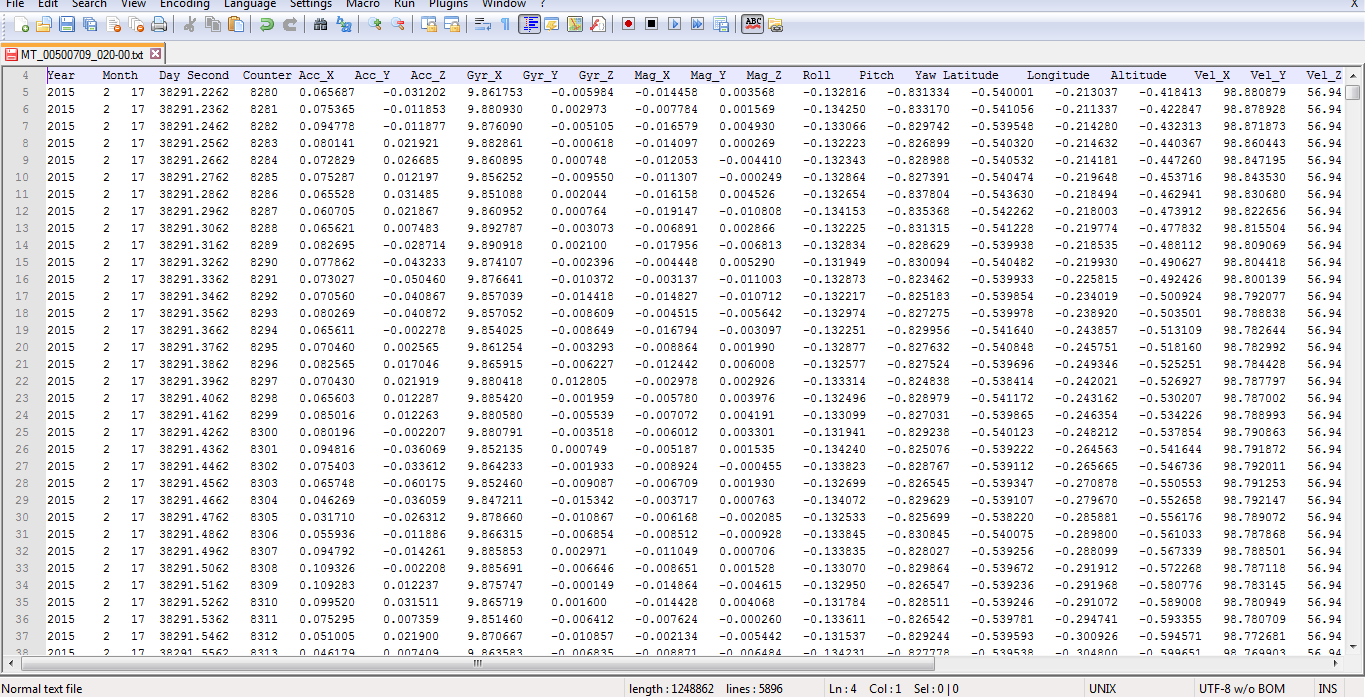Open the Replace dialog icon

(343, 24)
